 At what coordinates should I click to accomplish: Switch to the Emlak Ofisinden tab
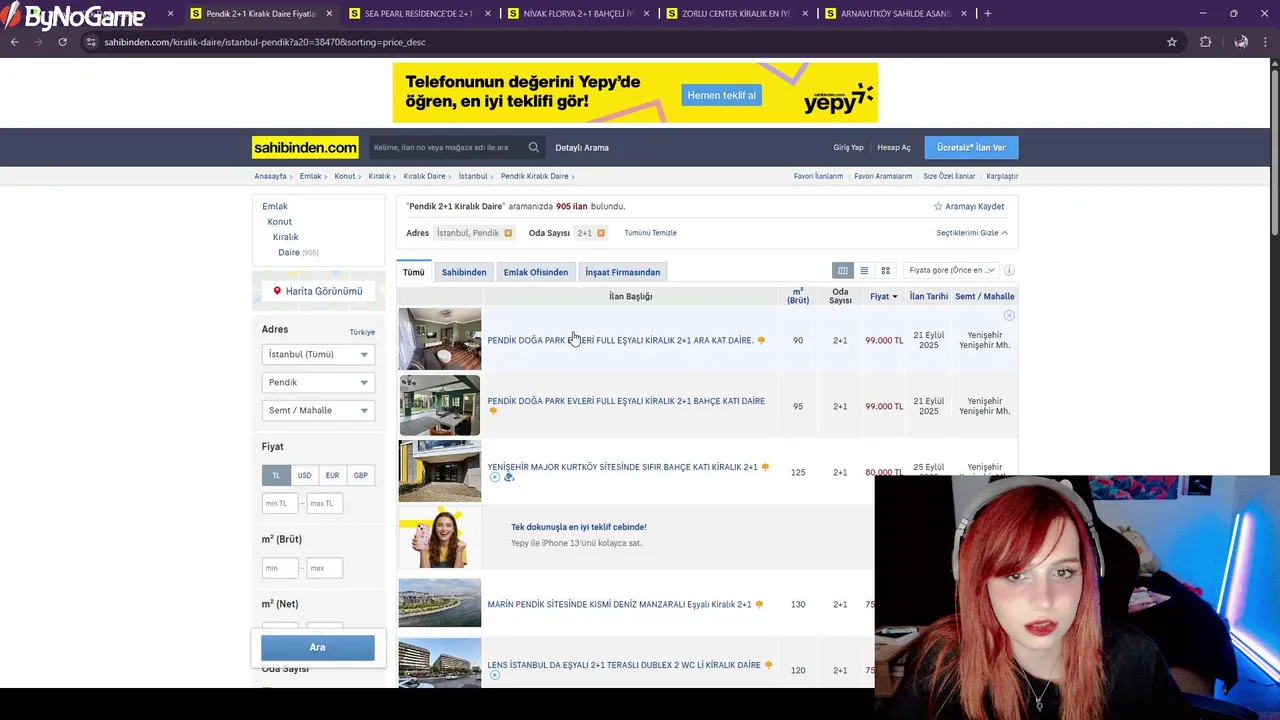coord(536,272)
